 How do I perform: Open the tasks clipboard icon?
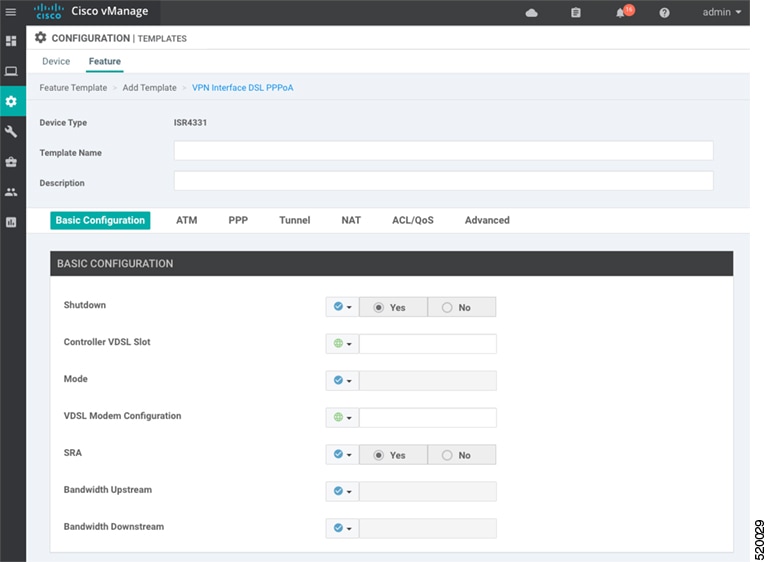576,13
